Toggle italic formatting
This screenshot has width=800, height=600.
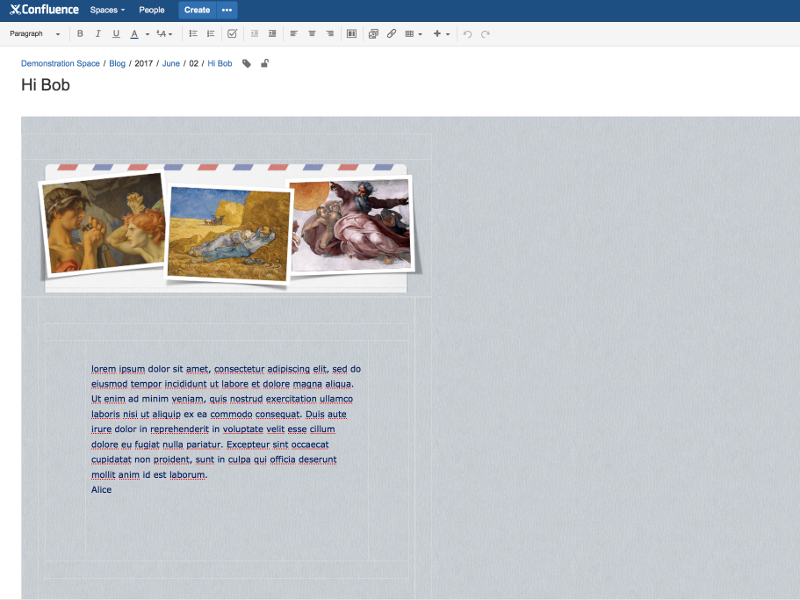98,34
